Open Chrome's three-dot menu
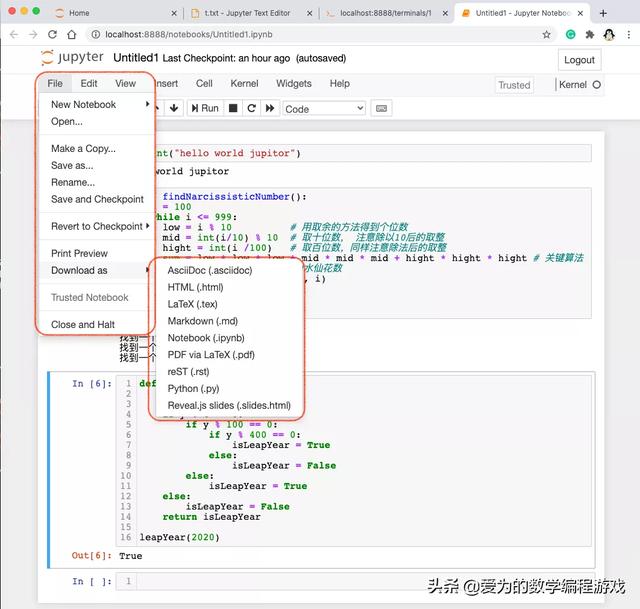The image size is (640, 609). [629, 35]
